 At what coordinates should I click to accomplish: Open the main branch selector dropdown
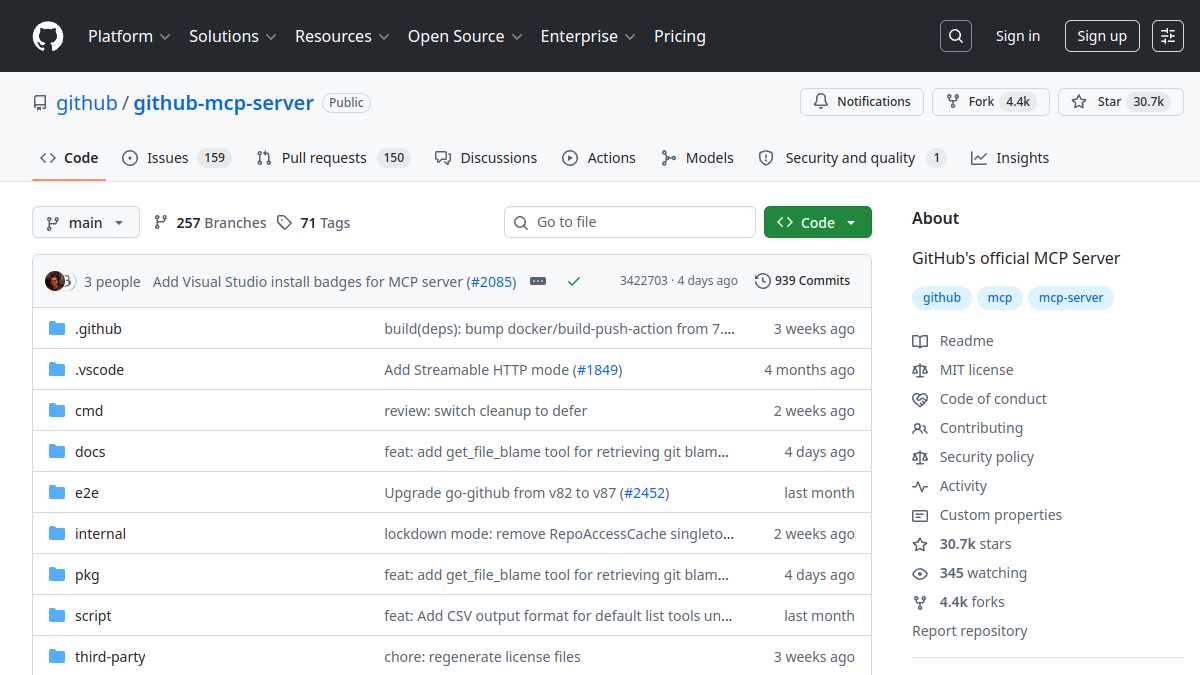85,222
